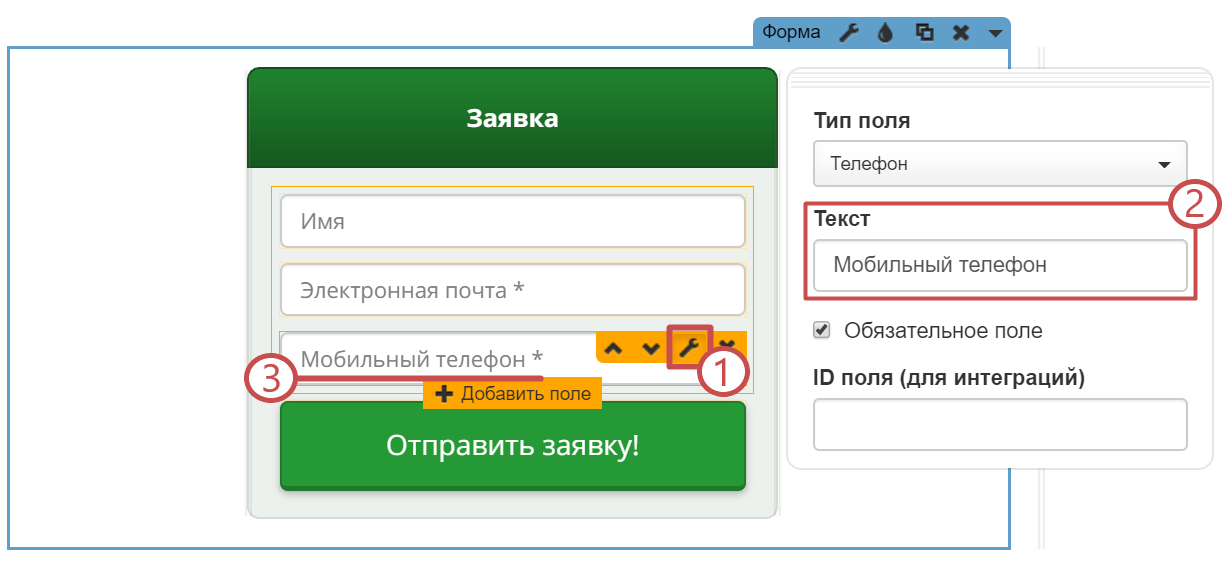Open form settings wrench in Форма toolbar
1223x562 pixels.
pos(848,32)
